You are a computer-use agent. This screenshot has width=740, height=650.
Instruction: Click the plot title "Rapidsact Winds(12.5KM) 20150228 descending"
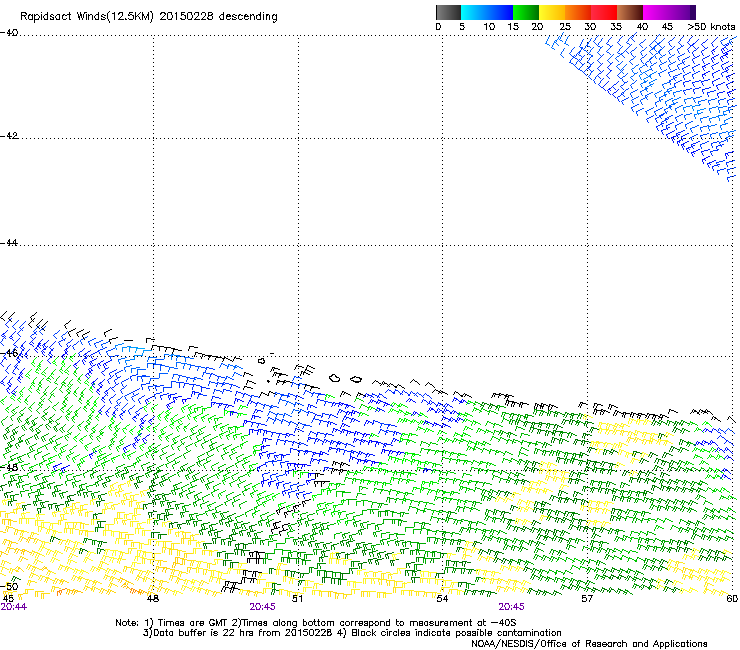pos(149,17)
